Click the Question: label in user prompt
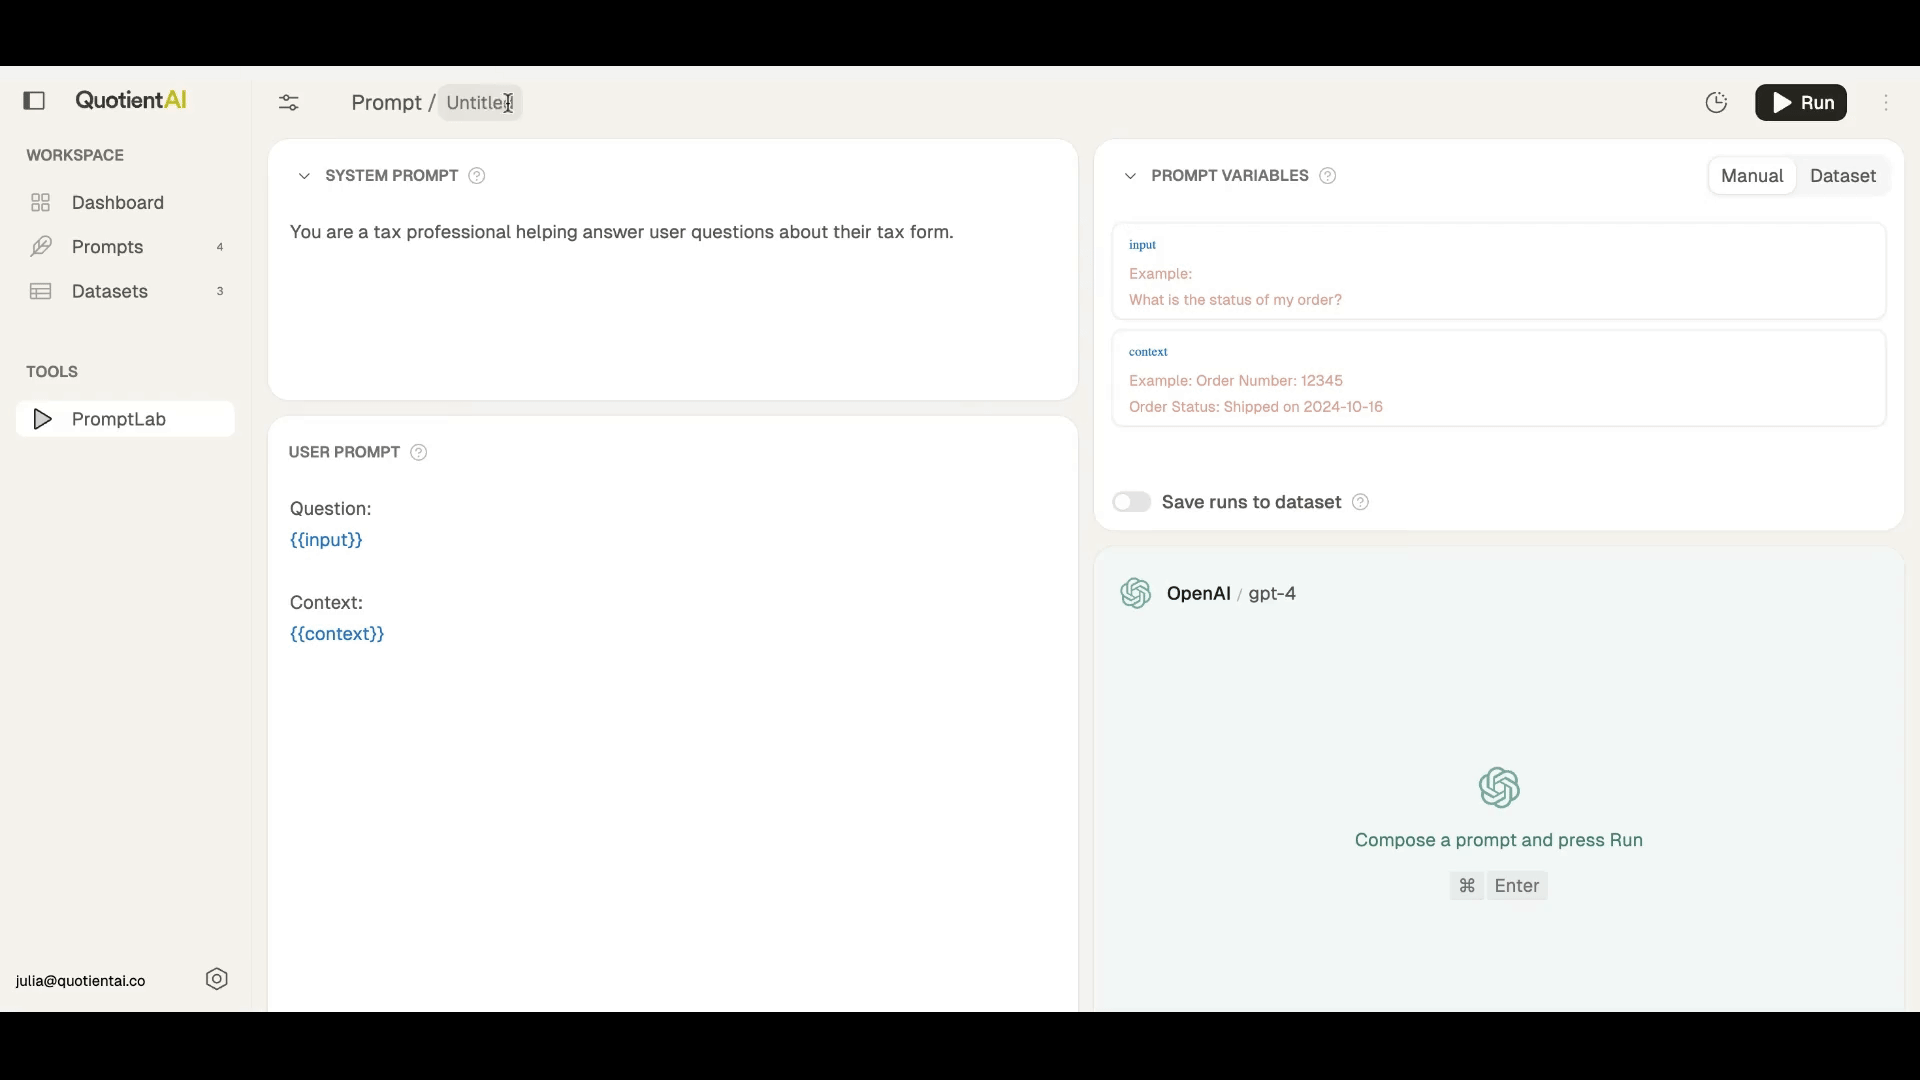The height and width of the screenshot is (1080, 1920). tap(331, 510)
